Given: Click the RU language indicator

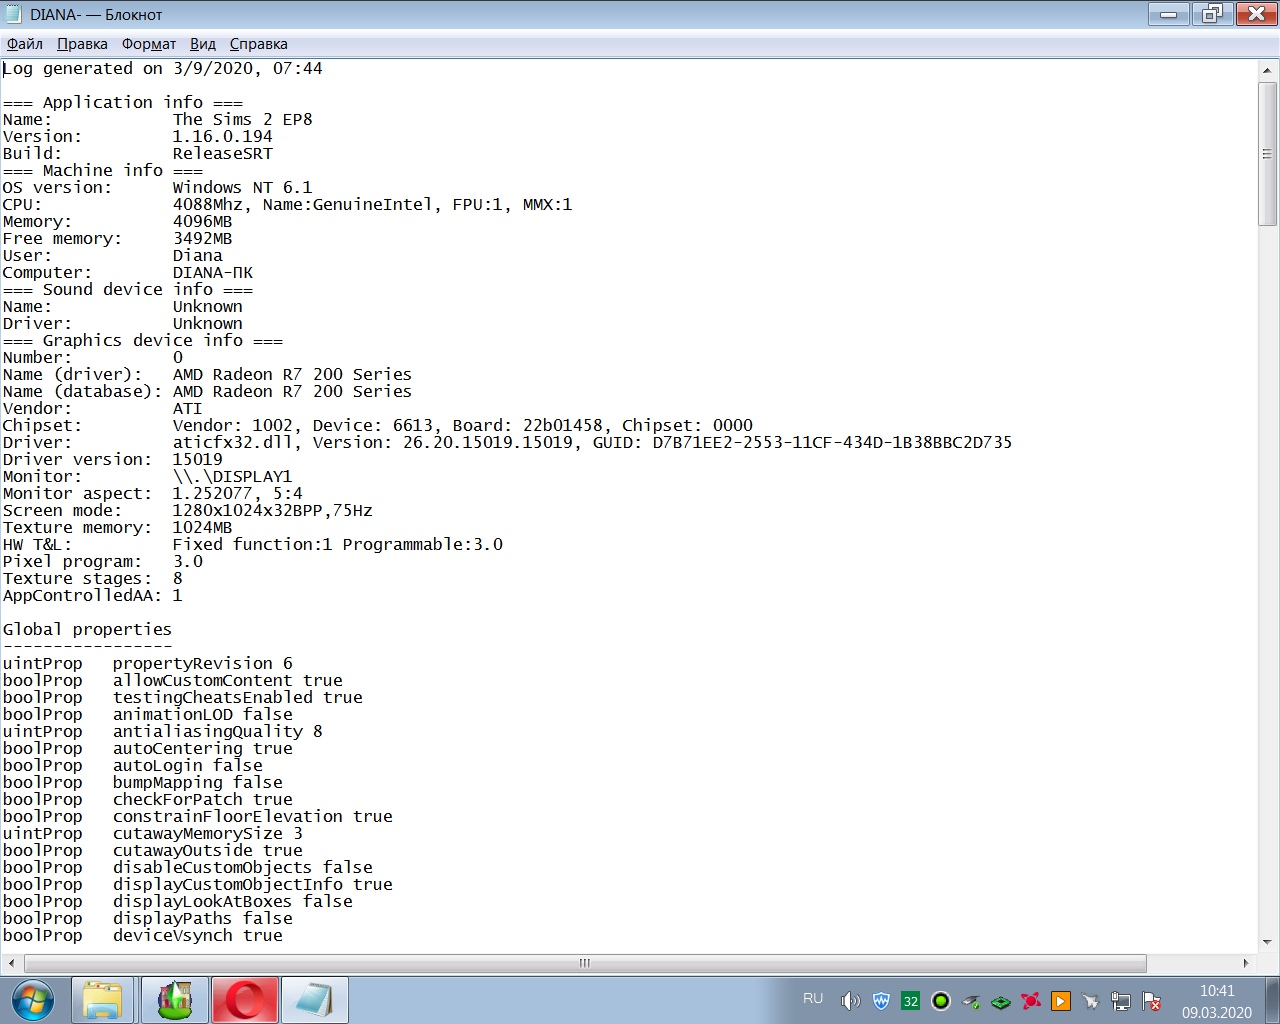Looking at the screenshot, I should pos(813,999).
